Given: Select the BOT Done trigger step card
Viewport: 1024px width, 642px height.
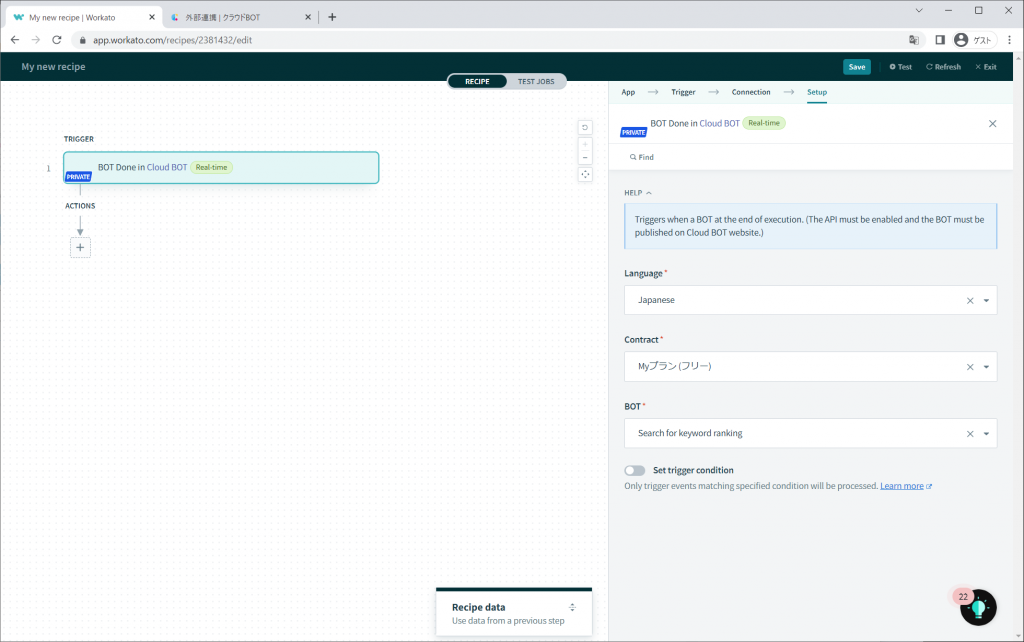Looking at the screenshot, I should point(221,168).
